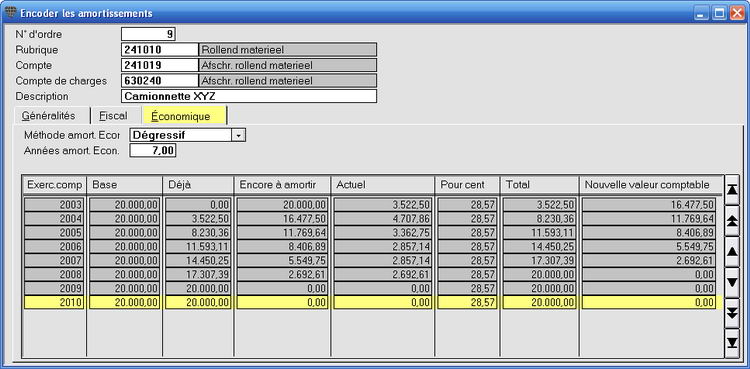The image size is (750, 369).
Task: Click Compte de charges field 630240
Action: point(160,80)
